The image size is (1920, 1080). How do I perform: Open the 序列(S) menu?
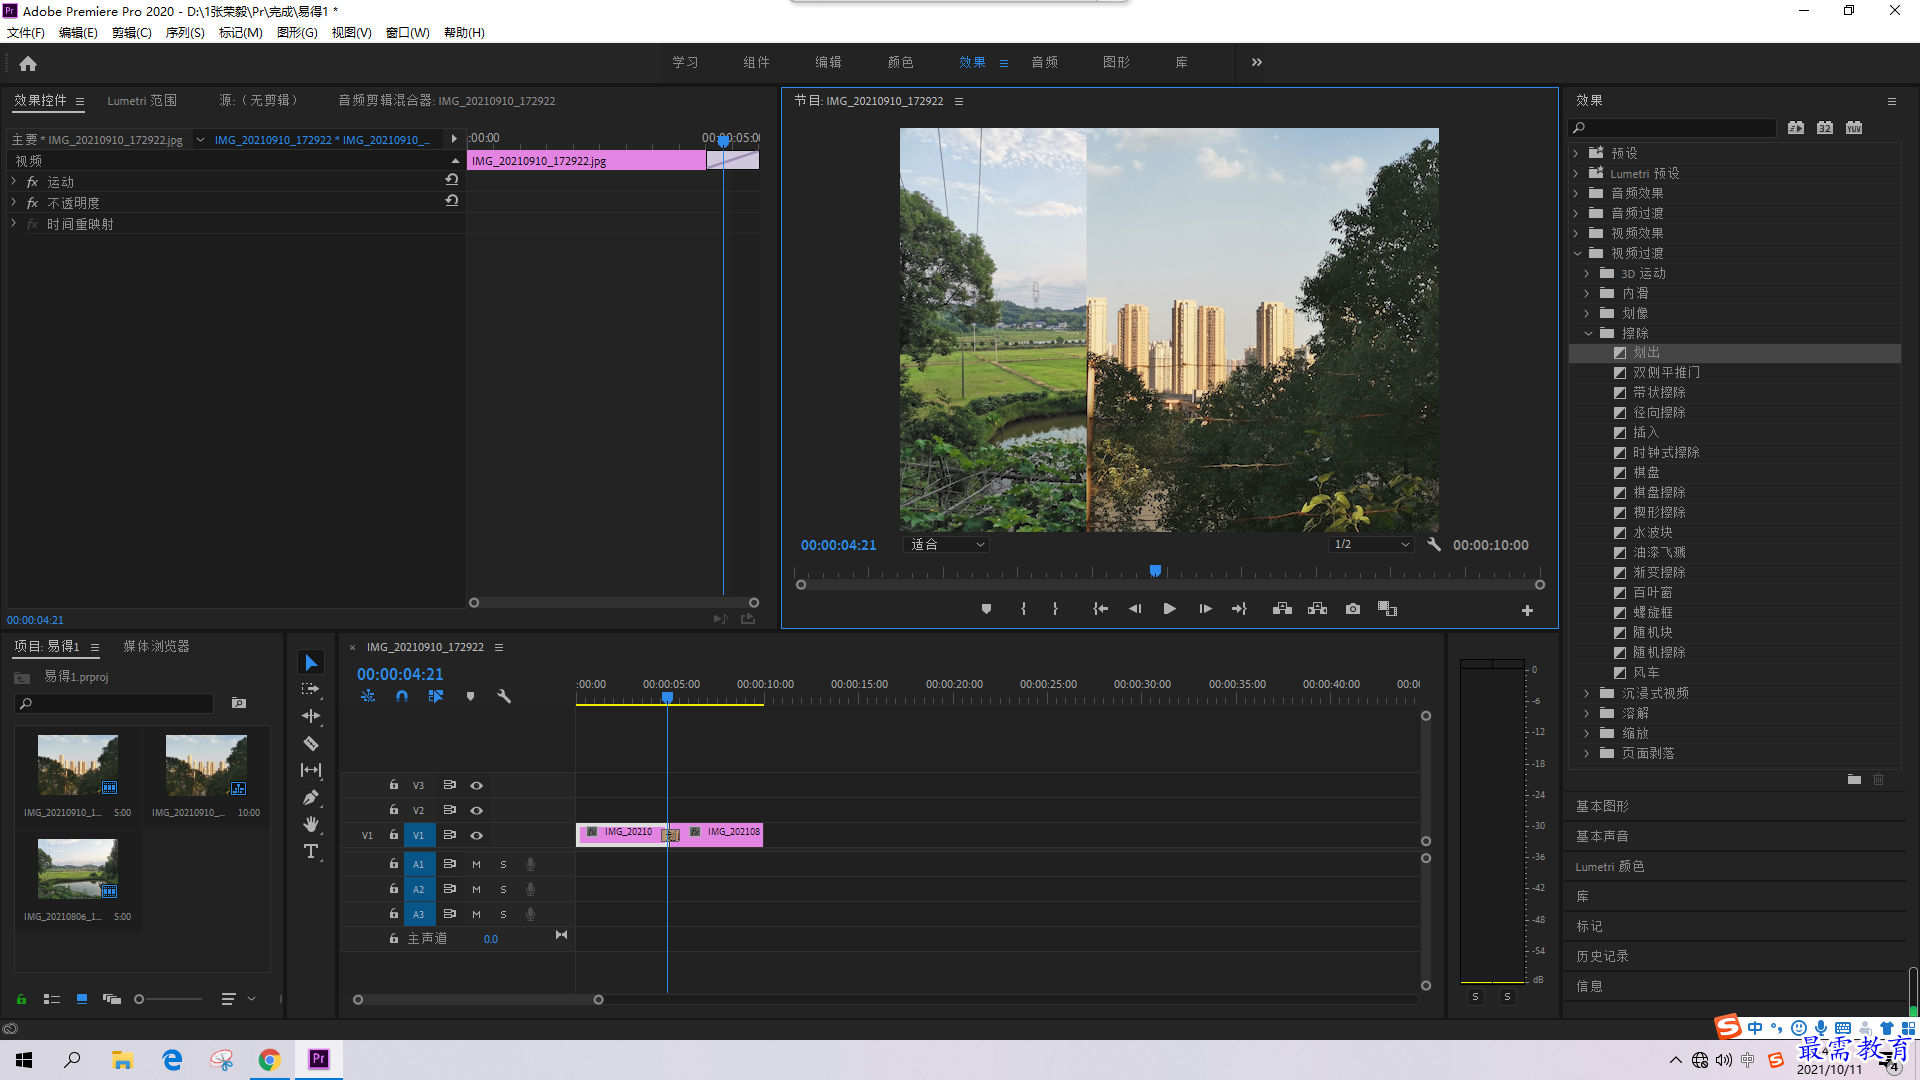[x=185, y=33]
